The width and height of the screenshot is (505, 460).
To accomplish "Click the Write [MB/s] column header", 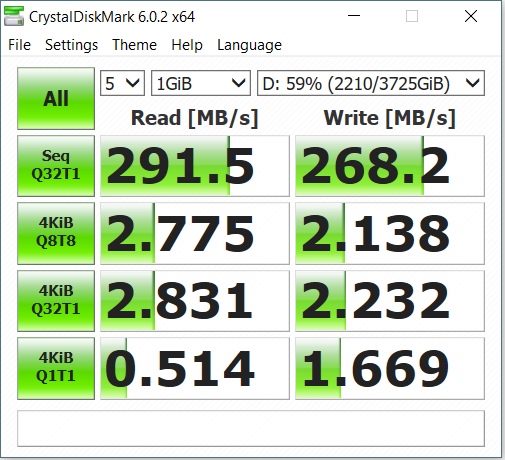I will click(390, 118).
